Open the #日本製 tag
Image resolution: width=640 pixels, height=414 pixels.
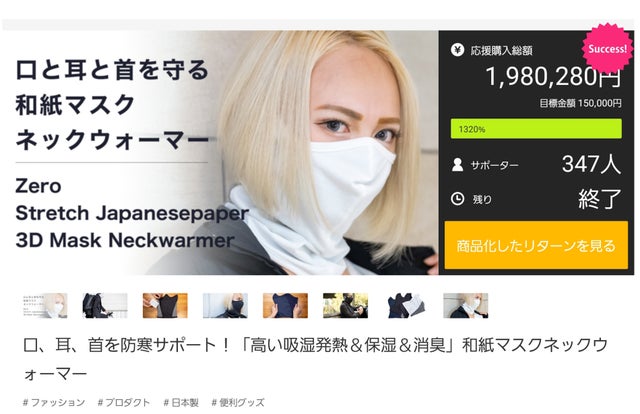(x=181, y=403)
